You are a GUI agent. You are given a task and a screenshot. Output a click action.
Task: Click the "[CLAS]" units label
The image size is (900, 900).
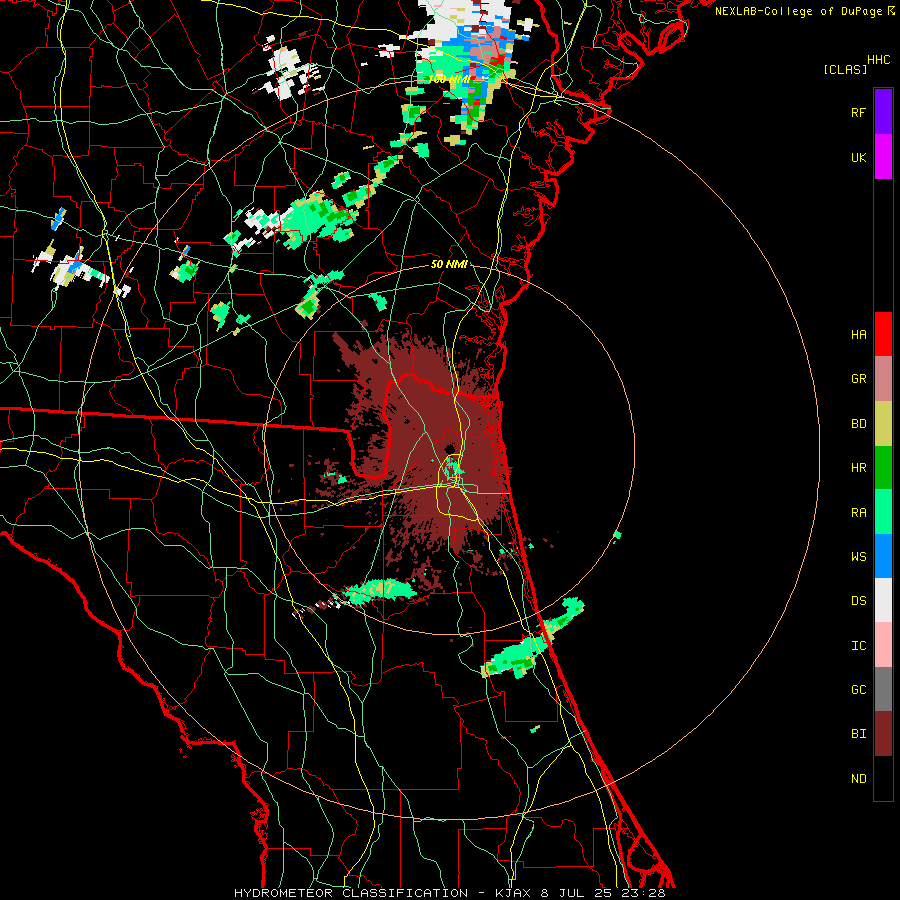coord(845,70)
